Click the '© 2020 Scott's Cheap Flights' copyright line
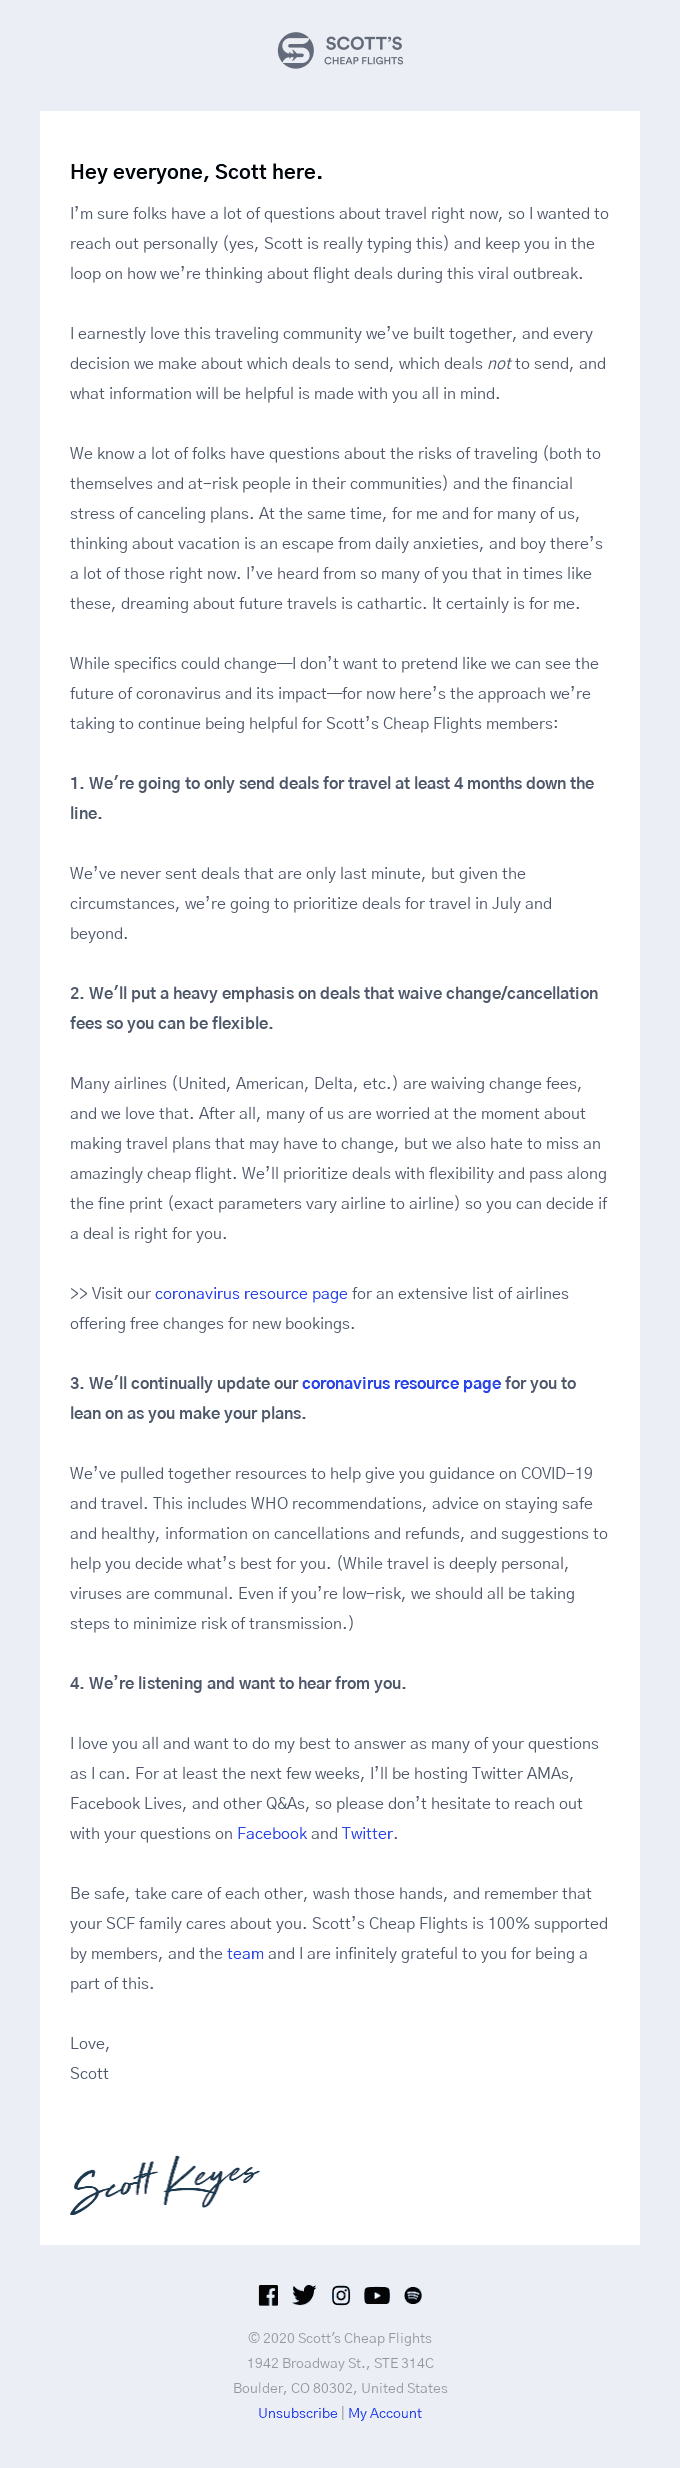This screenshot has width=680, height=2468. coord(340,2338)
